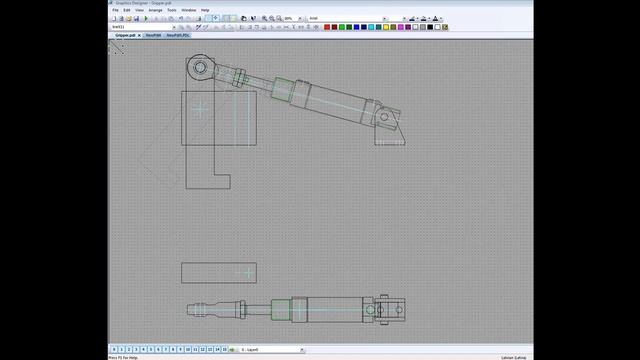Open the font name dropdown
This screenshot has height=360, width=640.
[x=385, y=19]
